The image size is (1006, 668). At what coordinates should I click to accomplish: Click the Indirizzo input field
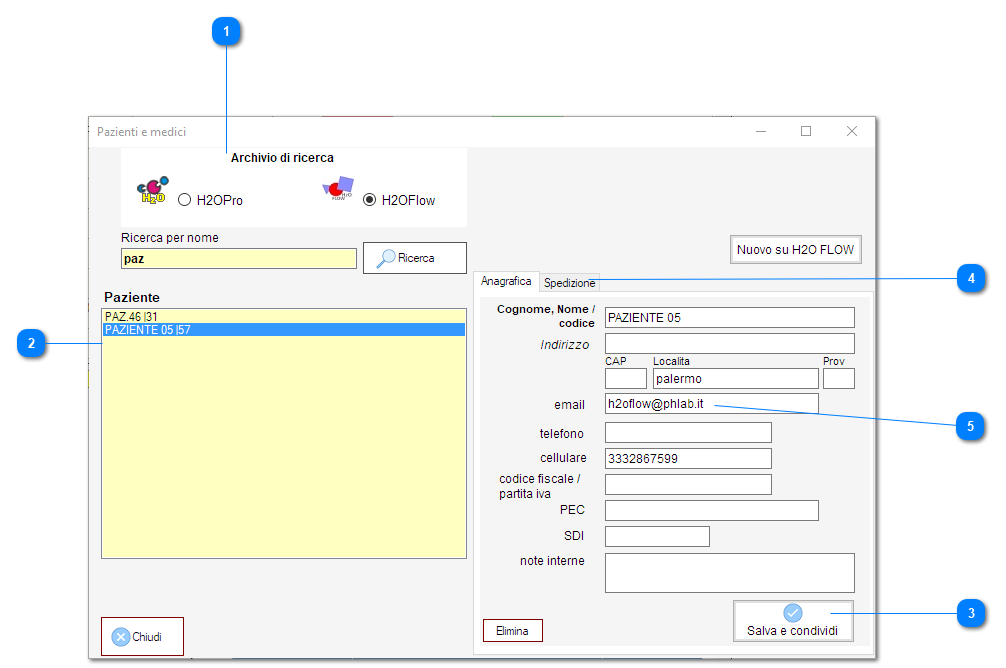729,343
